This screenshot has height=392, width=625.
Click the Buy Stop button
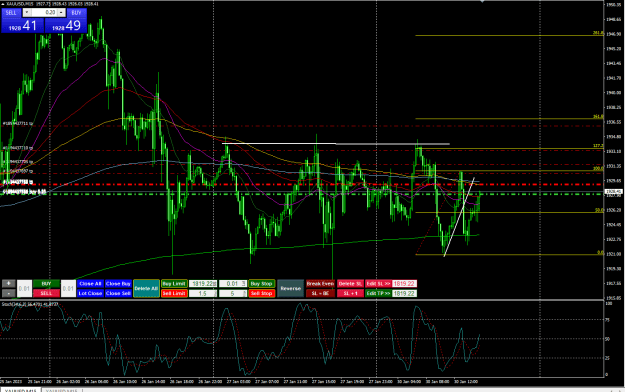pyautogui.click(x=261, y=284)
